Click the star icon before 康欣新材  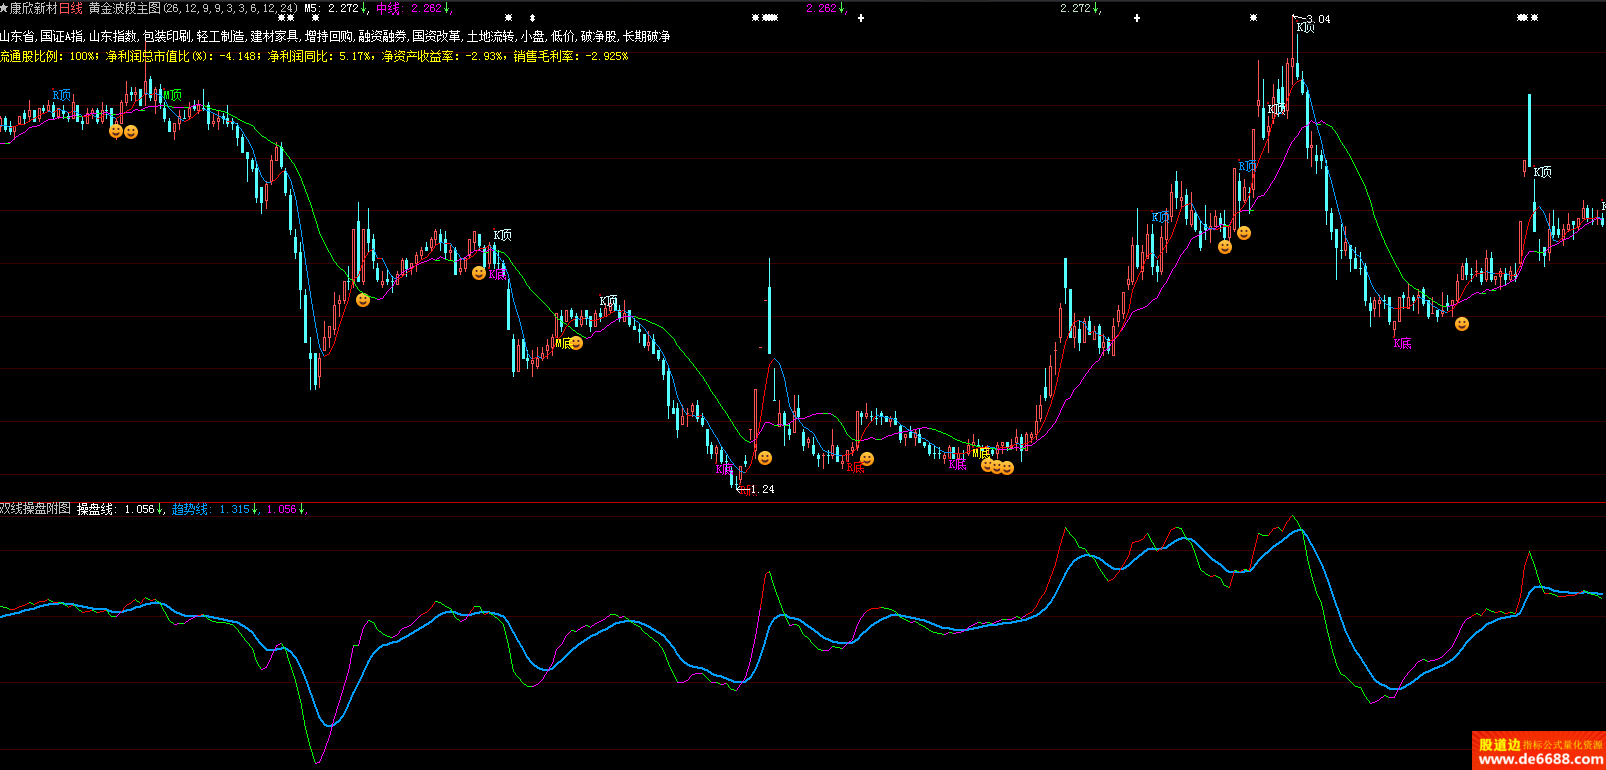coord(5,8)
